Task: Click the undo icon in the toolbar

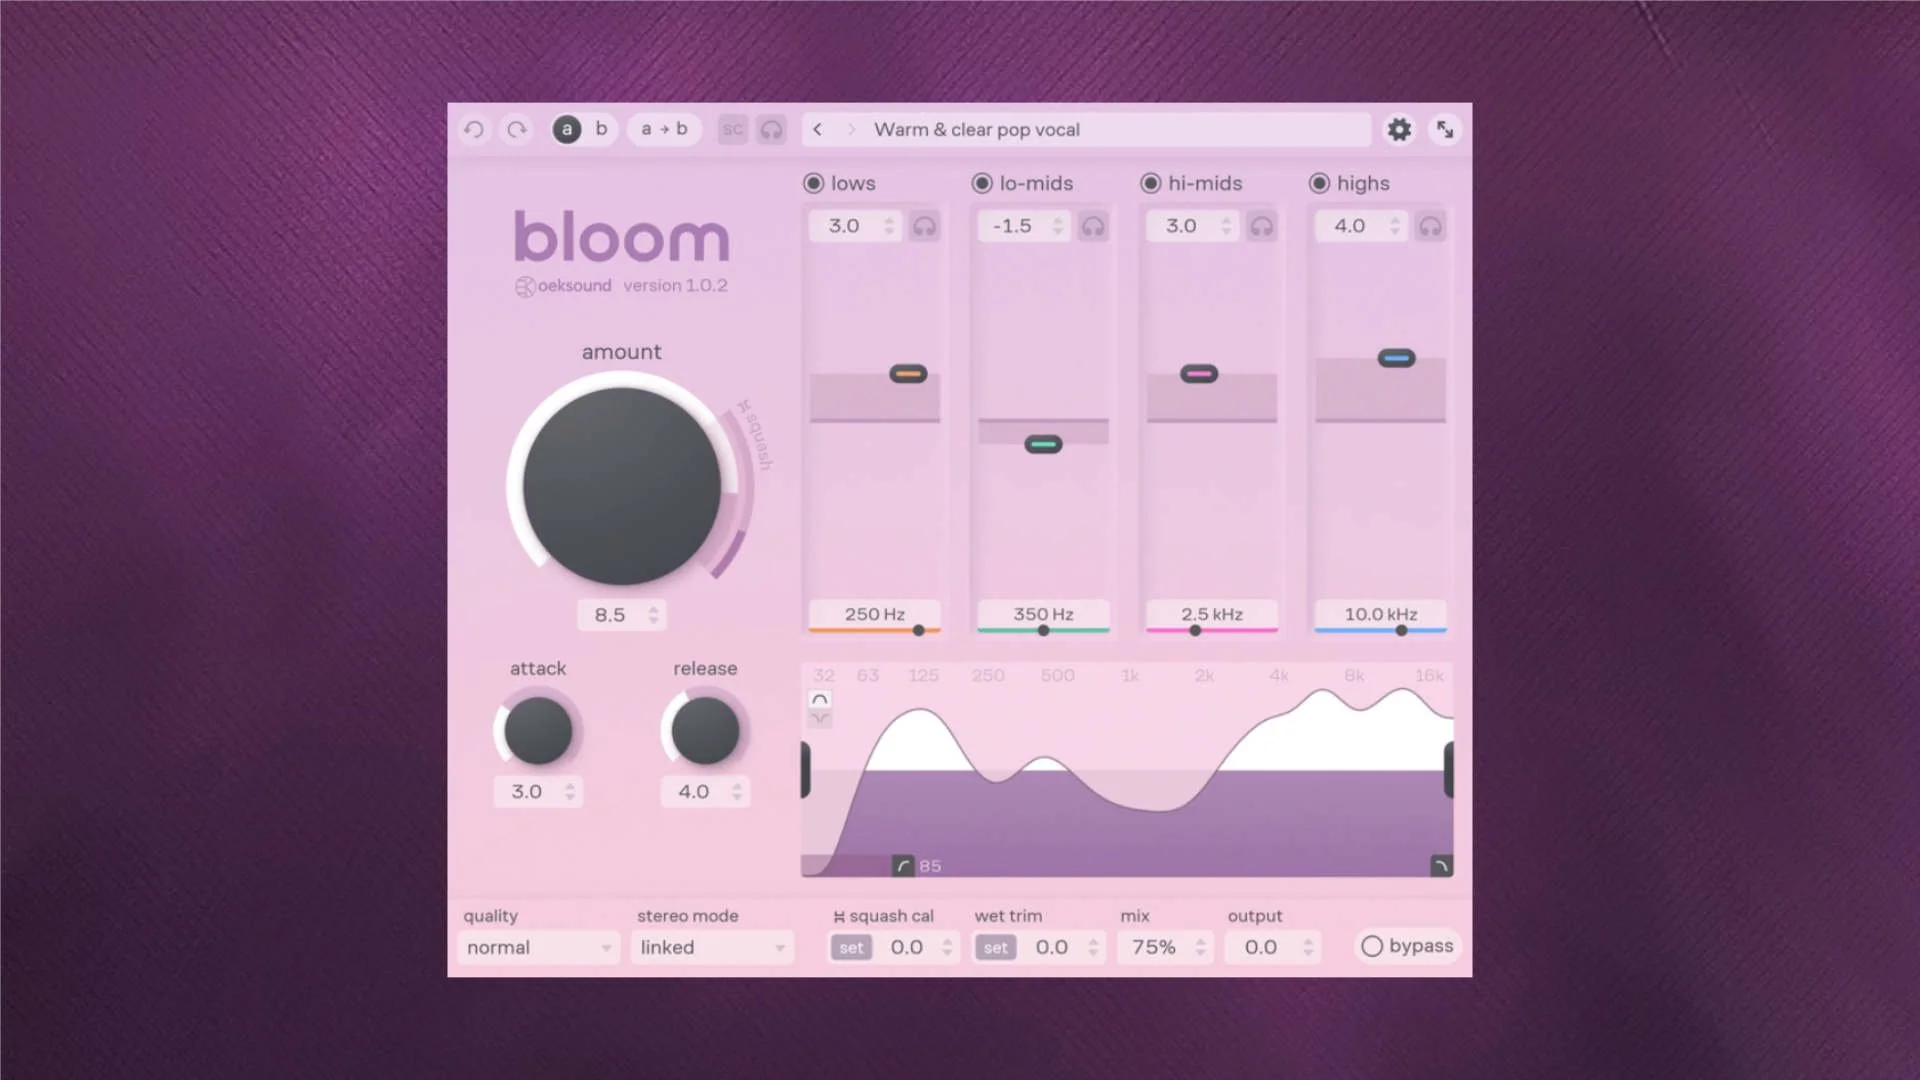Action: [x=474, y=129]
